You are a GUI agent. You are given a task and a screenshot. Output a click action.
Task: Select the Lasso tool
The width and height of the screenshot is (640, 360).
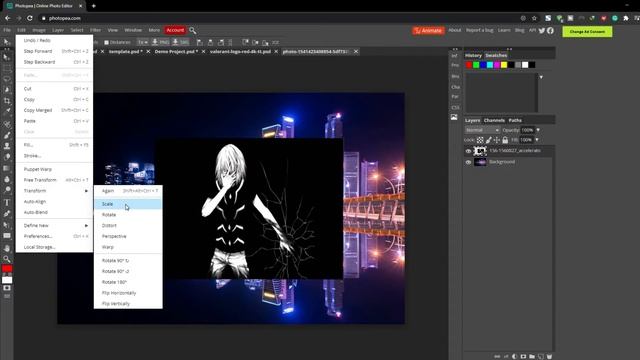[7, 79]
